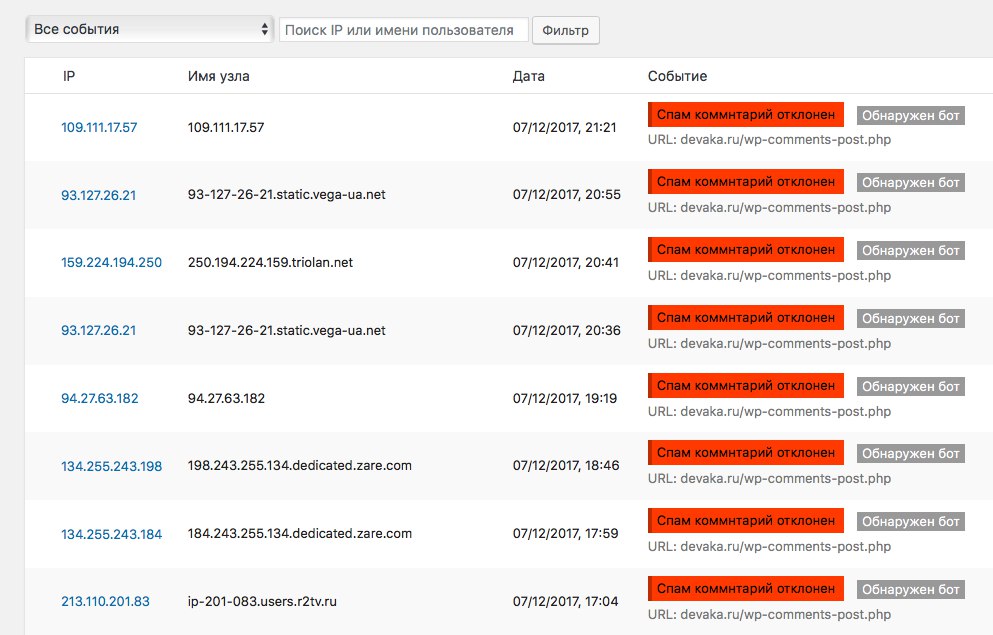Click 'Обнаружен бот' tag in 20:55 row
This screenshot has width=993, height=635.
tap(911, 182)
